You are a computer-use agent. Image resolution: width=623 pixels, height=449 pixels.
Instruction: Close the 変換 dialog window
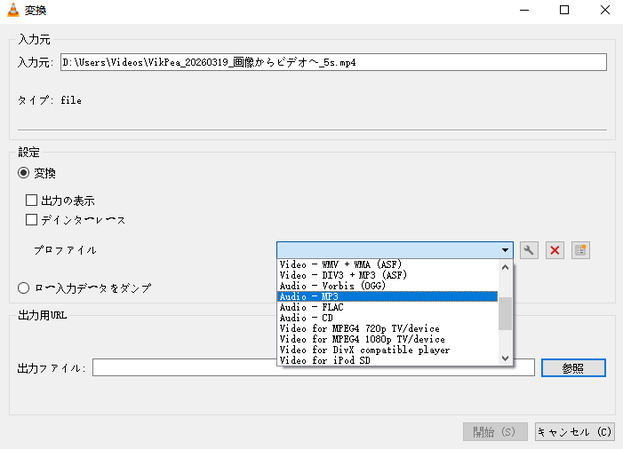(x=605, y=10)
